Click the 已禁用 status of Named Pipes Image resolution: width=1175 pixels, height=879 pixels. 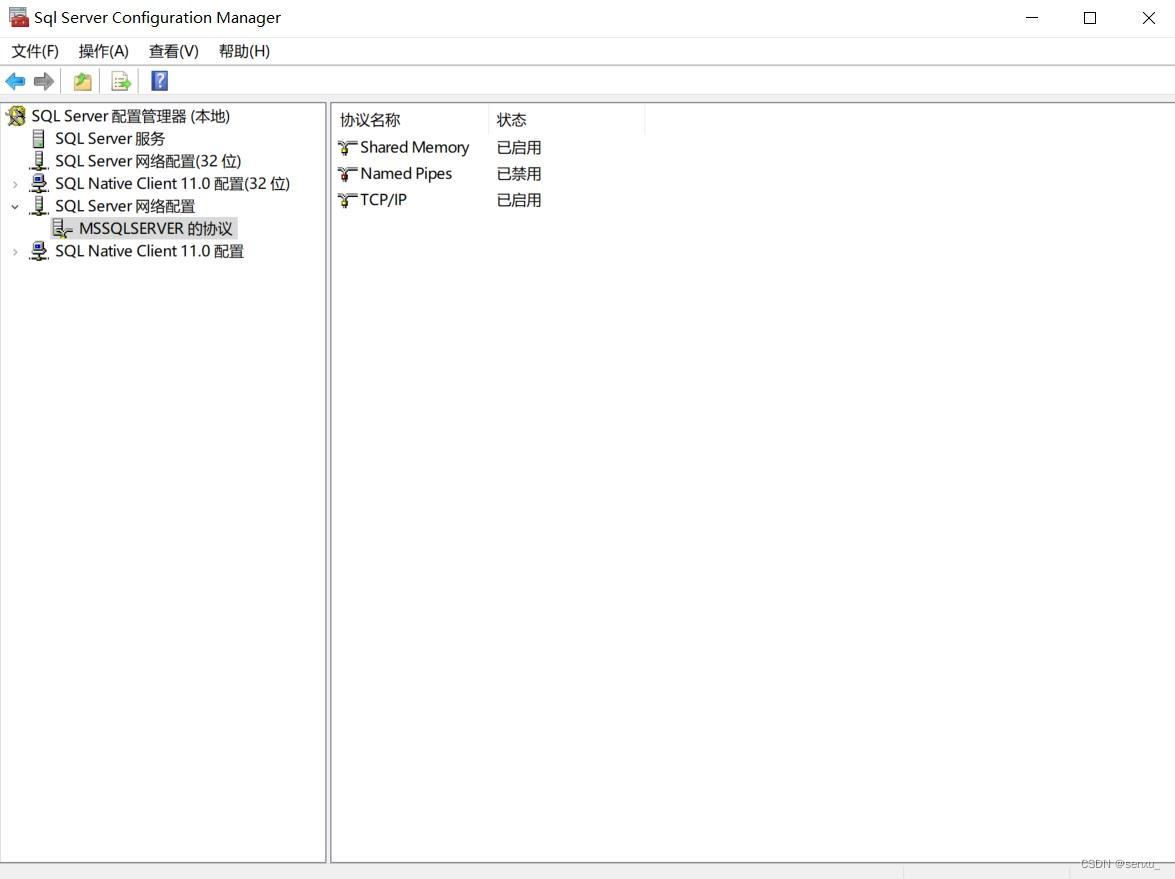tap(519, 174)
